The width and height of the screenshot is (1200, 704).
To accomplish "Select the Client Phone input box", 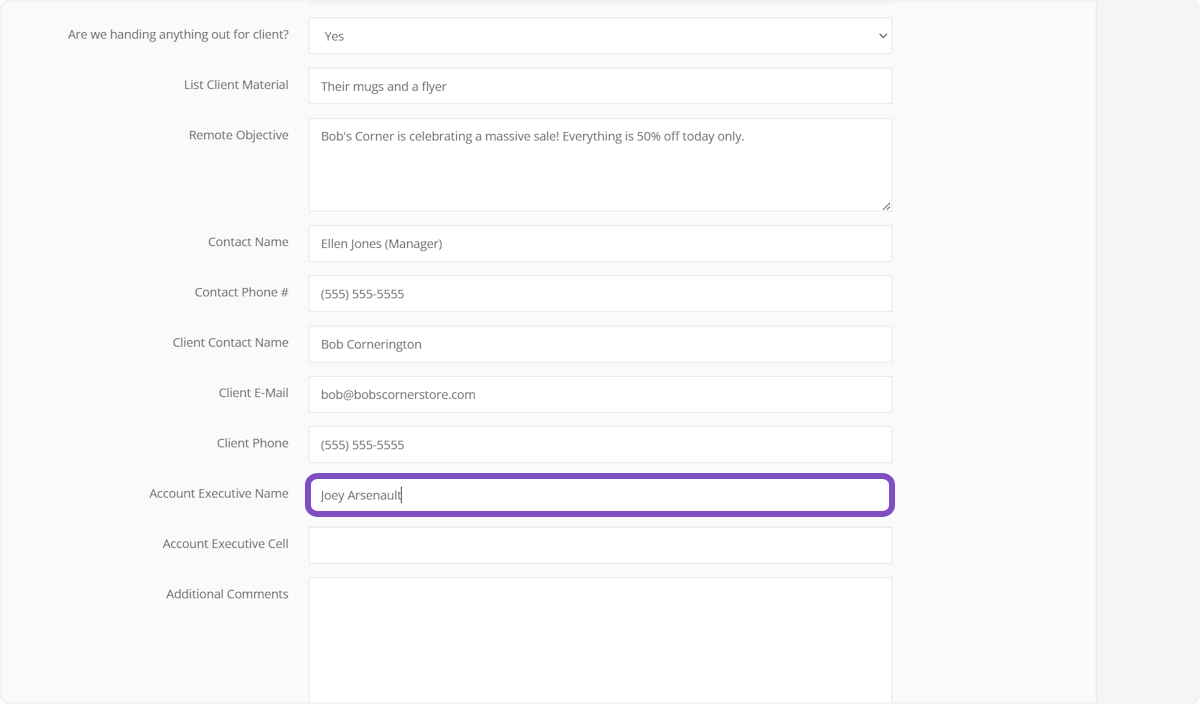I will coord(599,444).
